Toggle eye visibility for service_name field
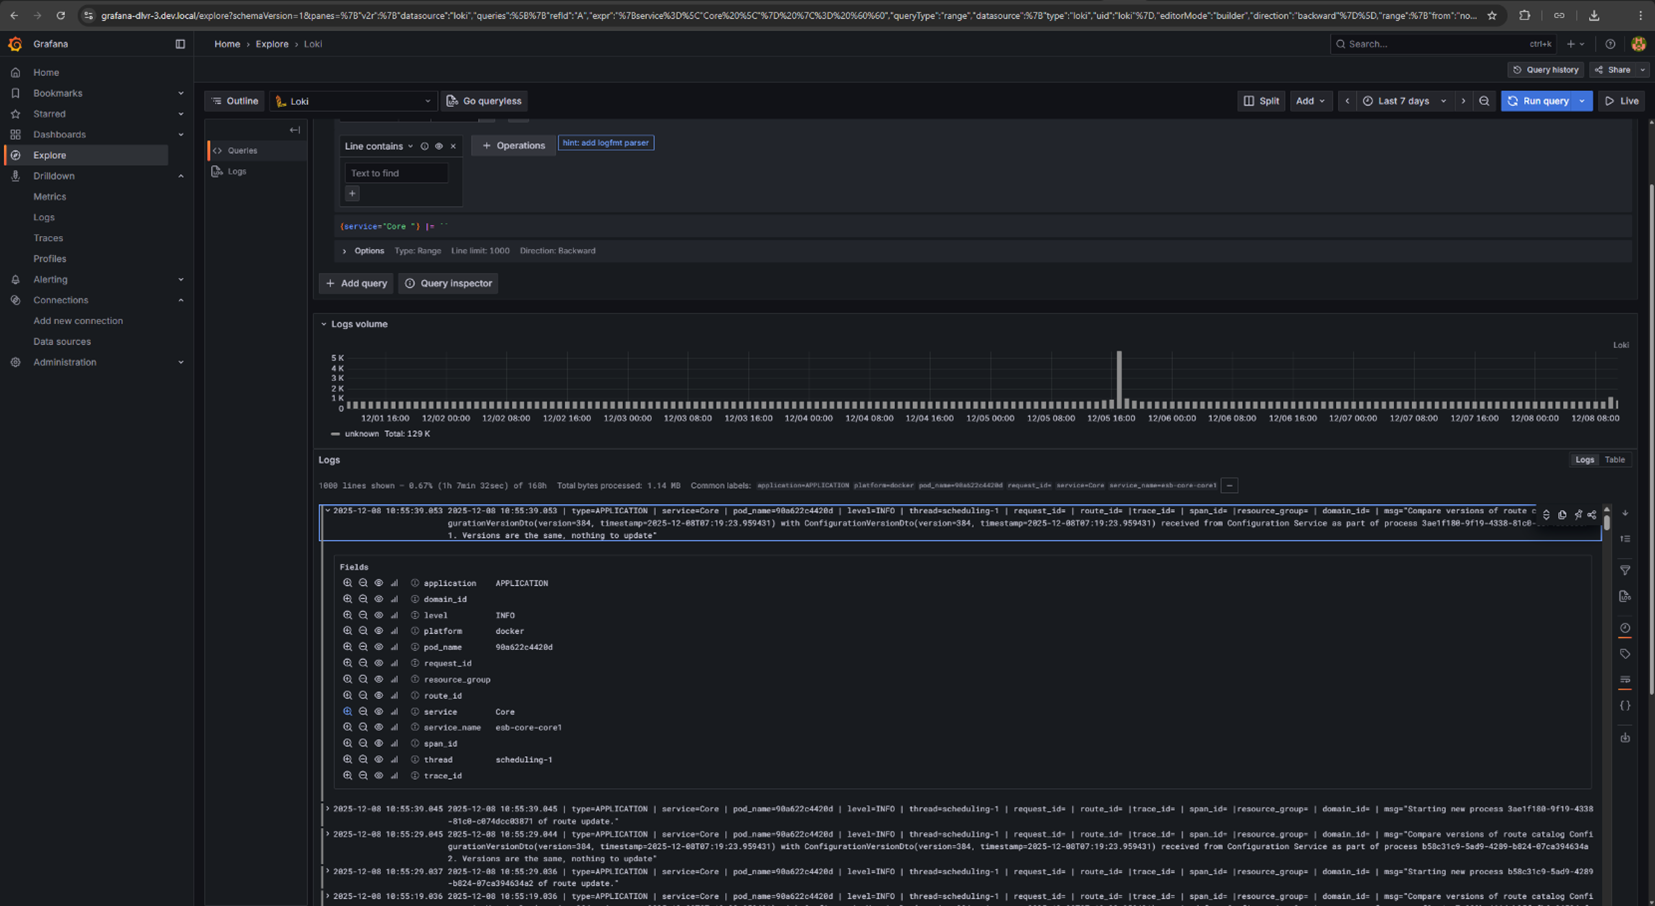 378,727
